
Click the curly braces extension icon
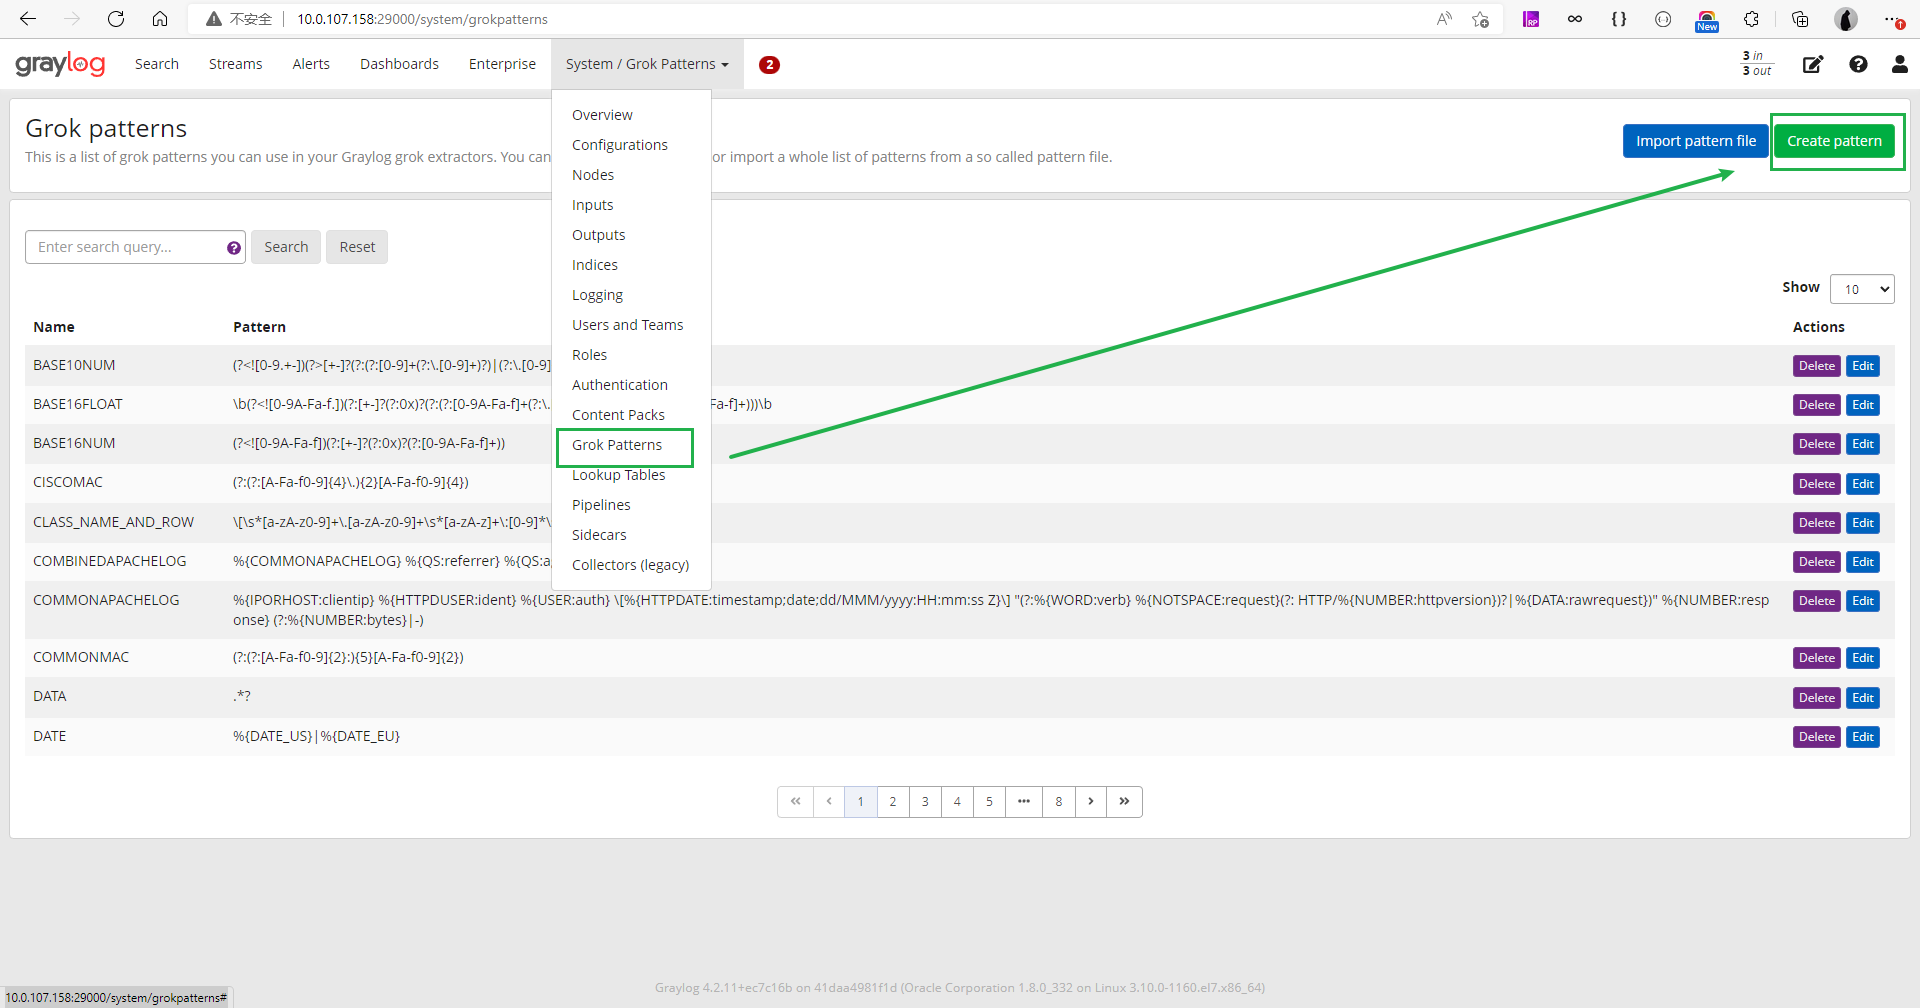click(1619, 19)
